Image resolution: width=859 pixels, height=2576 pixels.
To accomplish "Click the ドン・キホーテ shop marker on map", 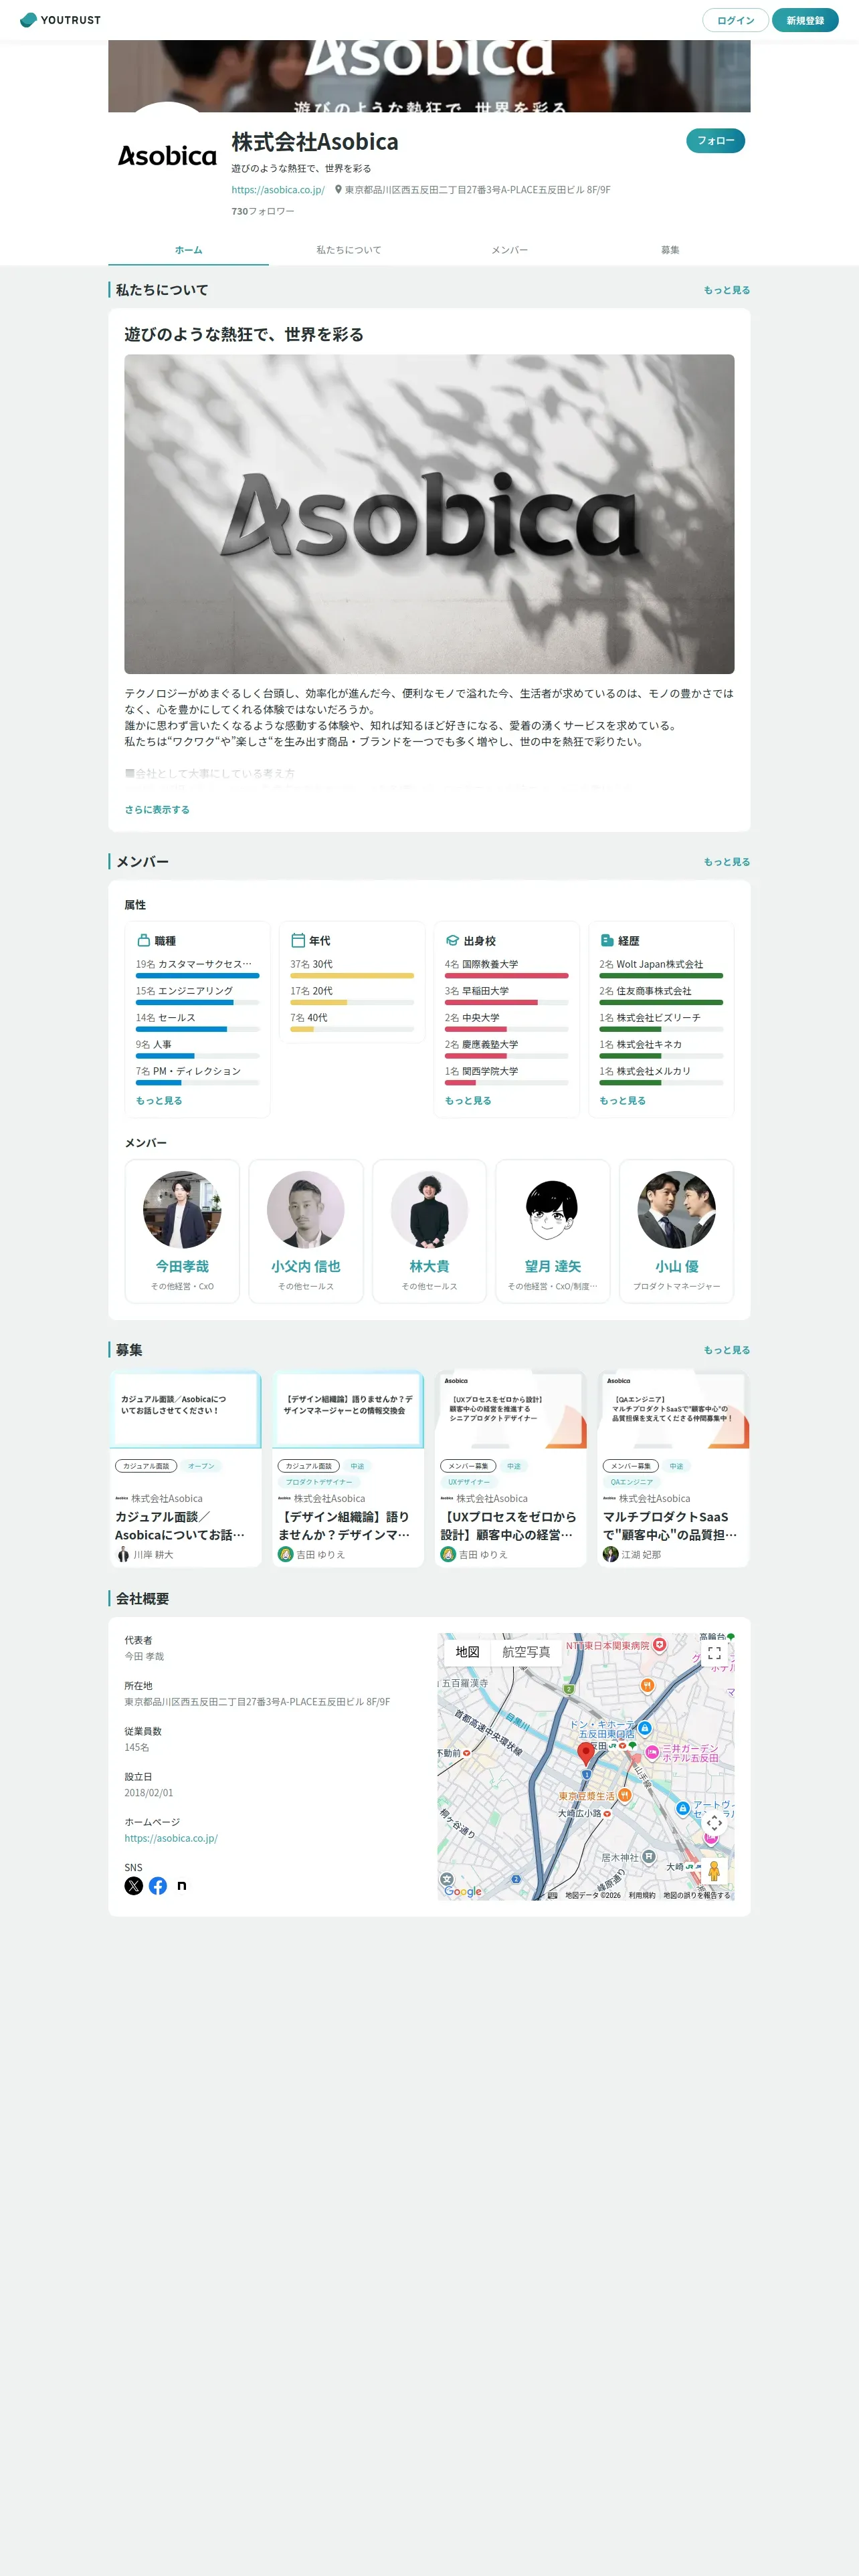I will (645, 1727).
